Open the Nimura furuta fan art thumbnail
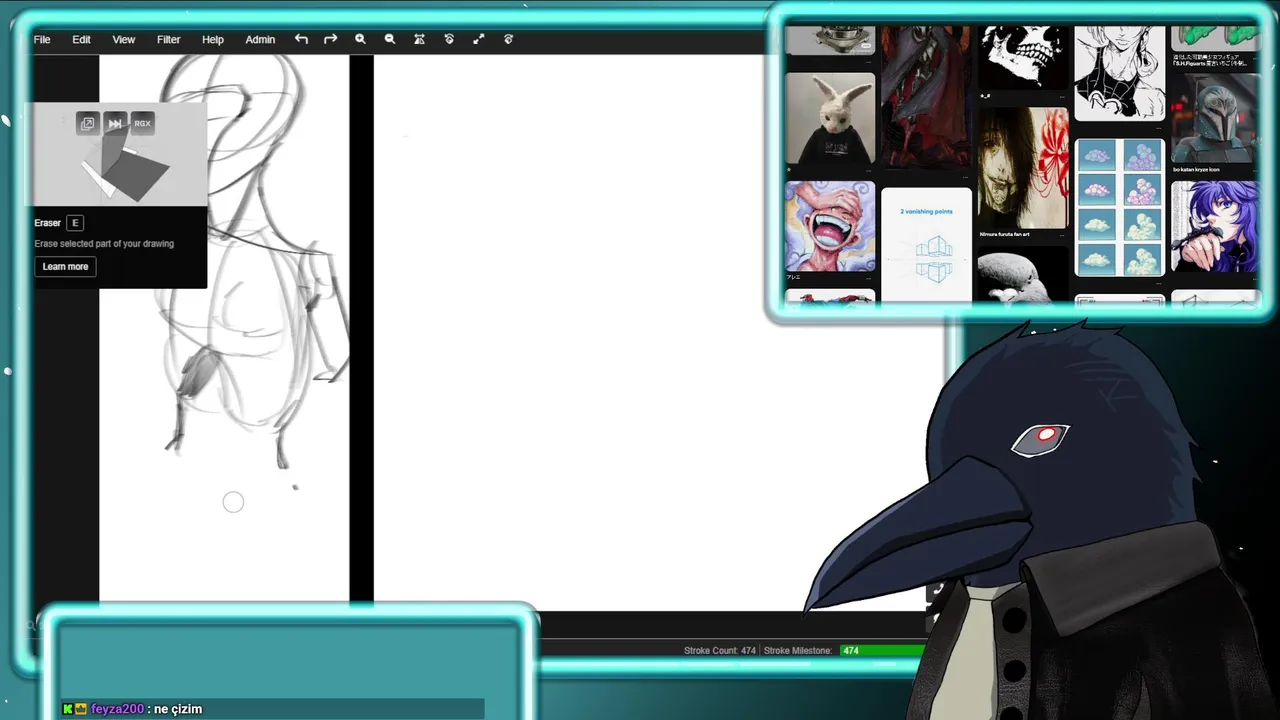Viewport: 1280px width, 720px height. [x=1022, y=168]
